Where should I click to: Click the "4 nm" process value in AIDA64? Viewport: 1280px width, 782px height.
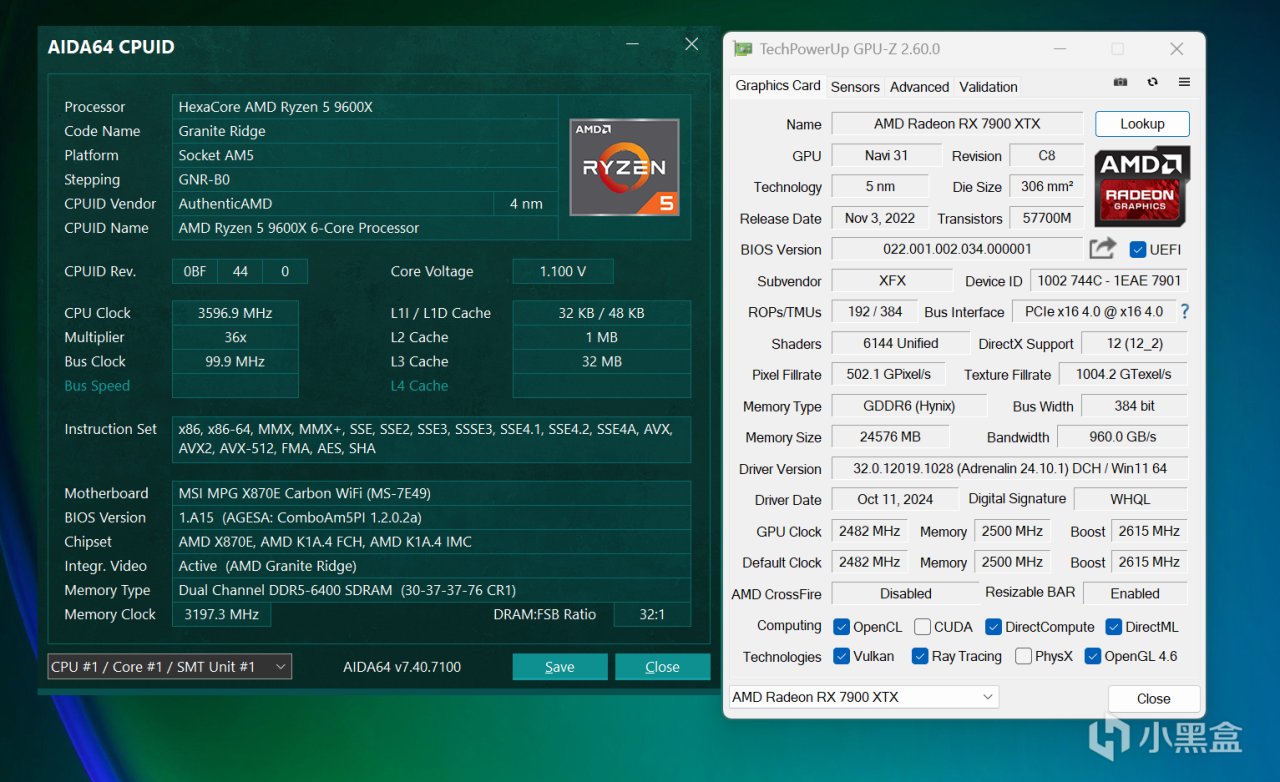526,203
